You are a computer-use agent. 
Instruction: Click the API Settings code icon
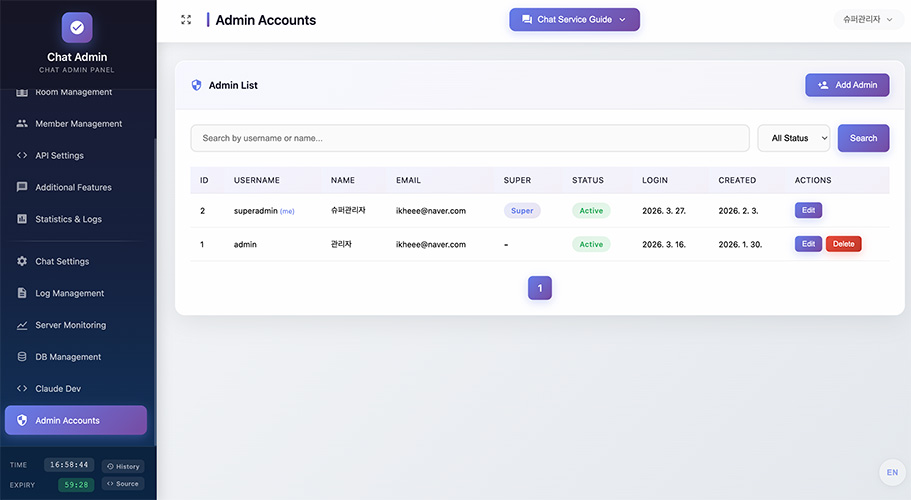(22, 155)
